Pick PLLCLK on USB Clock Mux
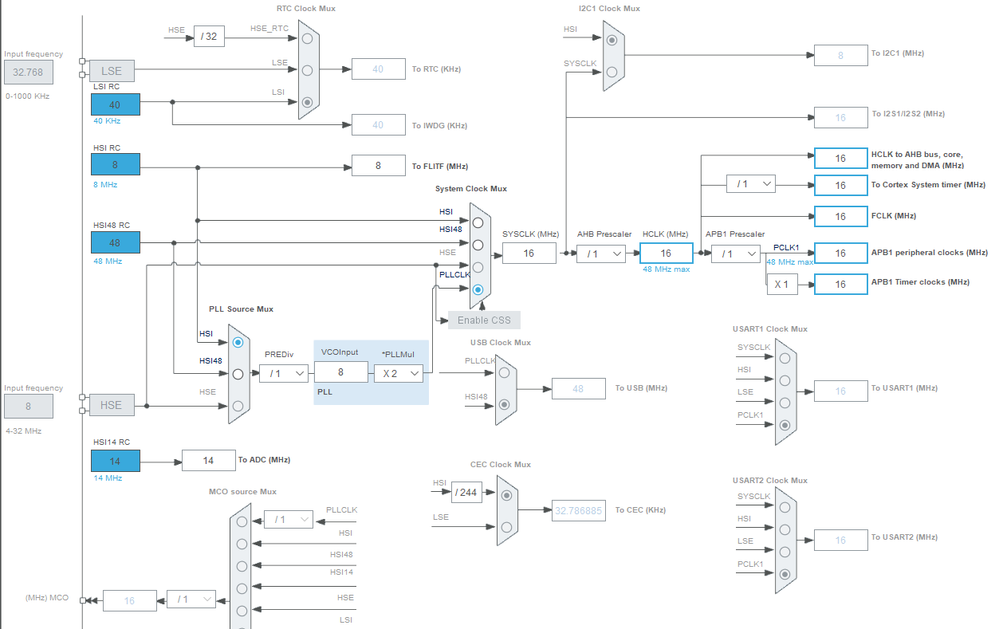This screenshot has height=629, width=999. pyautogui.click(x=504, y=373)
